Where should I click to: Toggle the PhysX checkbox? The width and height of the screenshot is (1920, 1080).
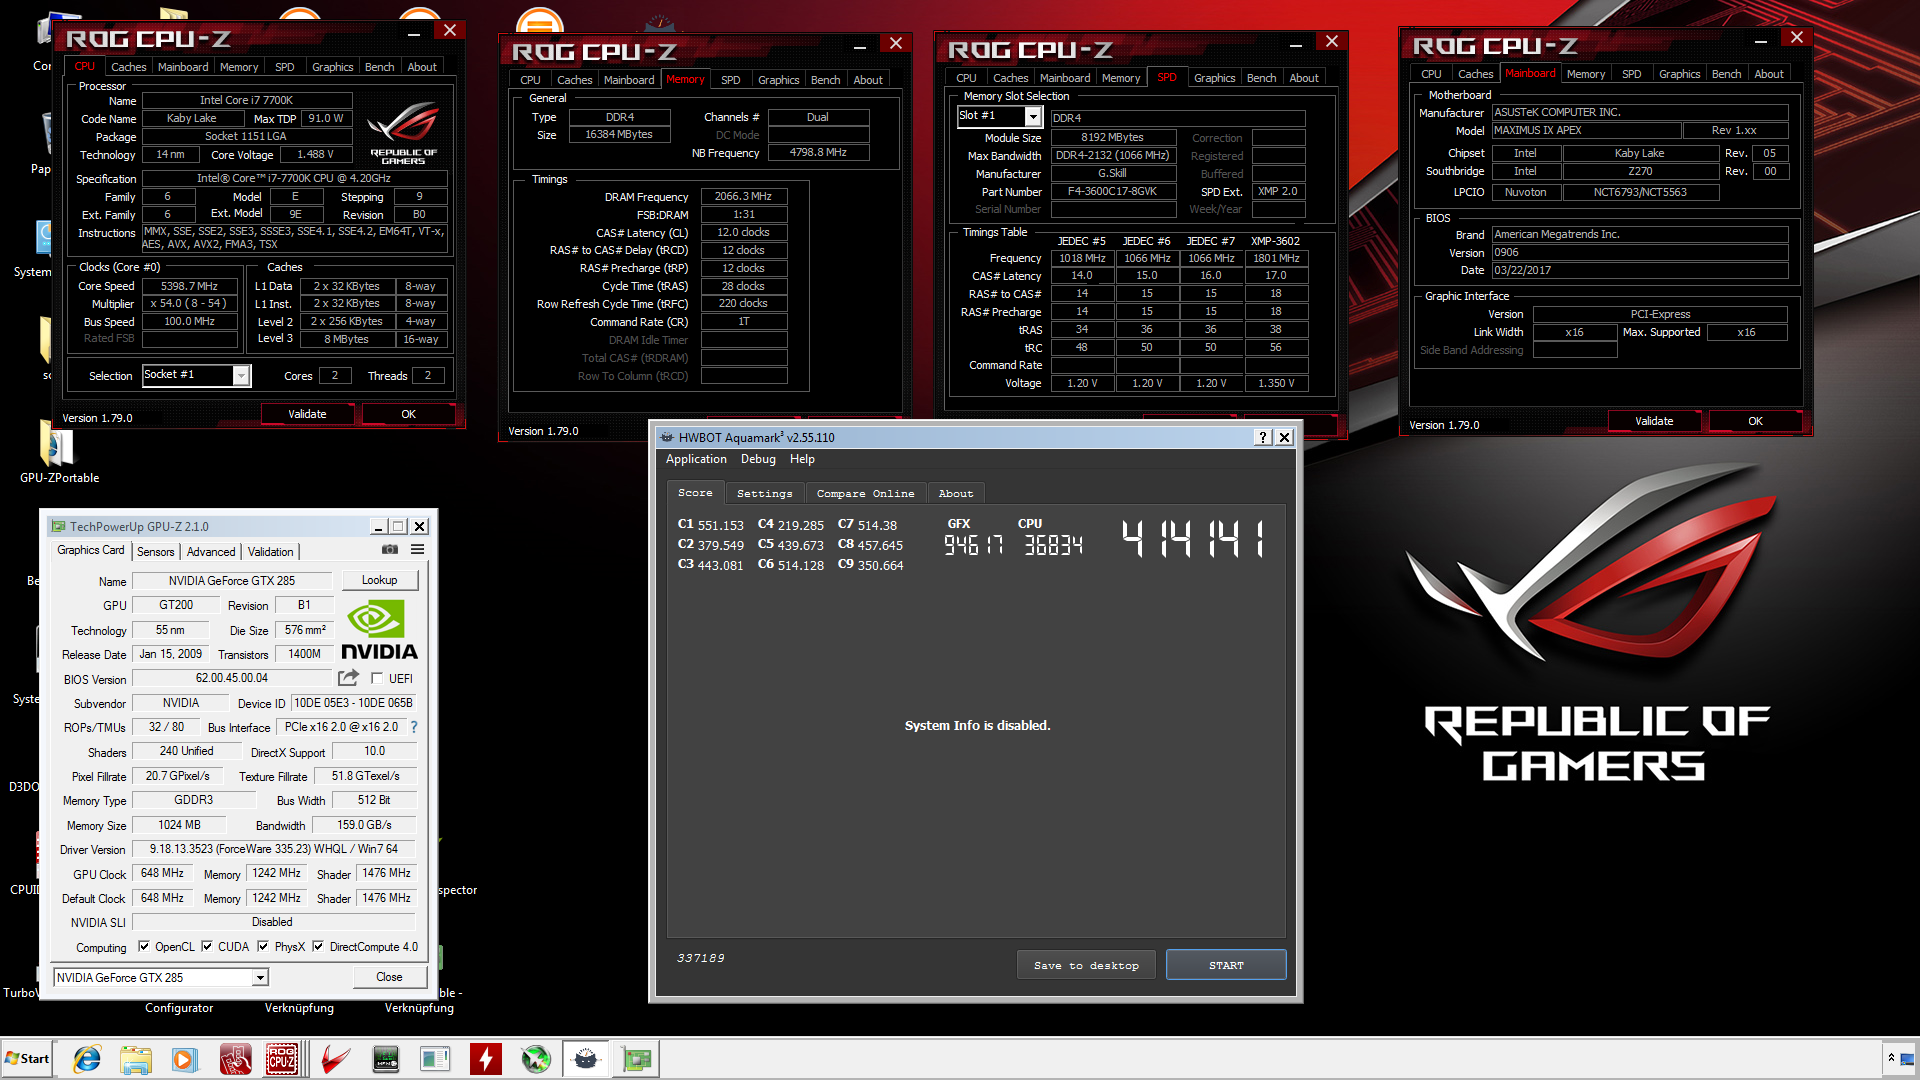(263, 946)
